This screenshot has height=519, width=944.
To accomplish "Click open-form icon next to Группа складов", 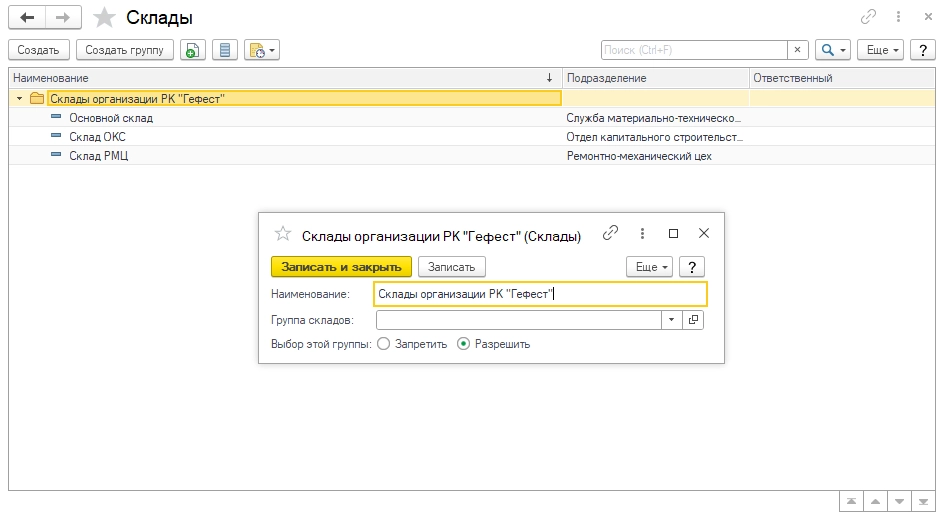I will [x=693, y=320].
